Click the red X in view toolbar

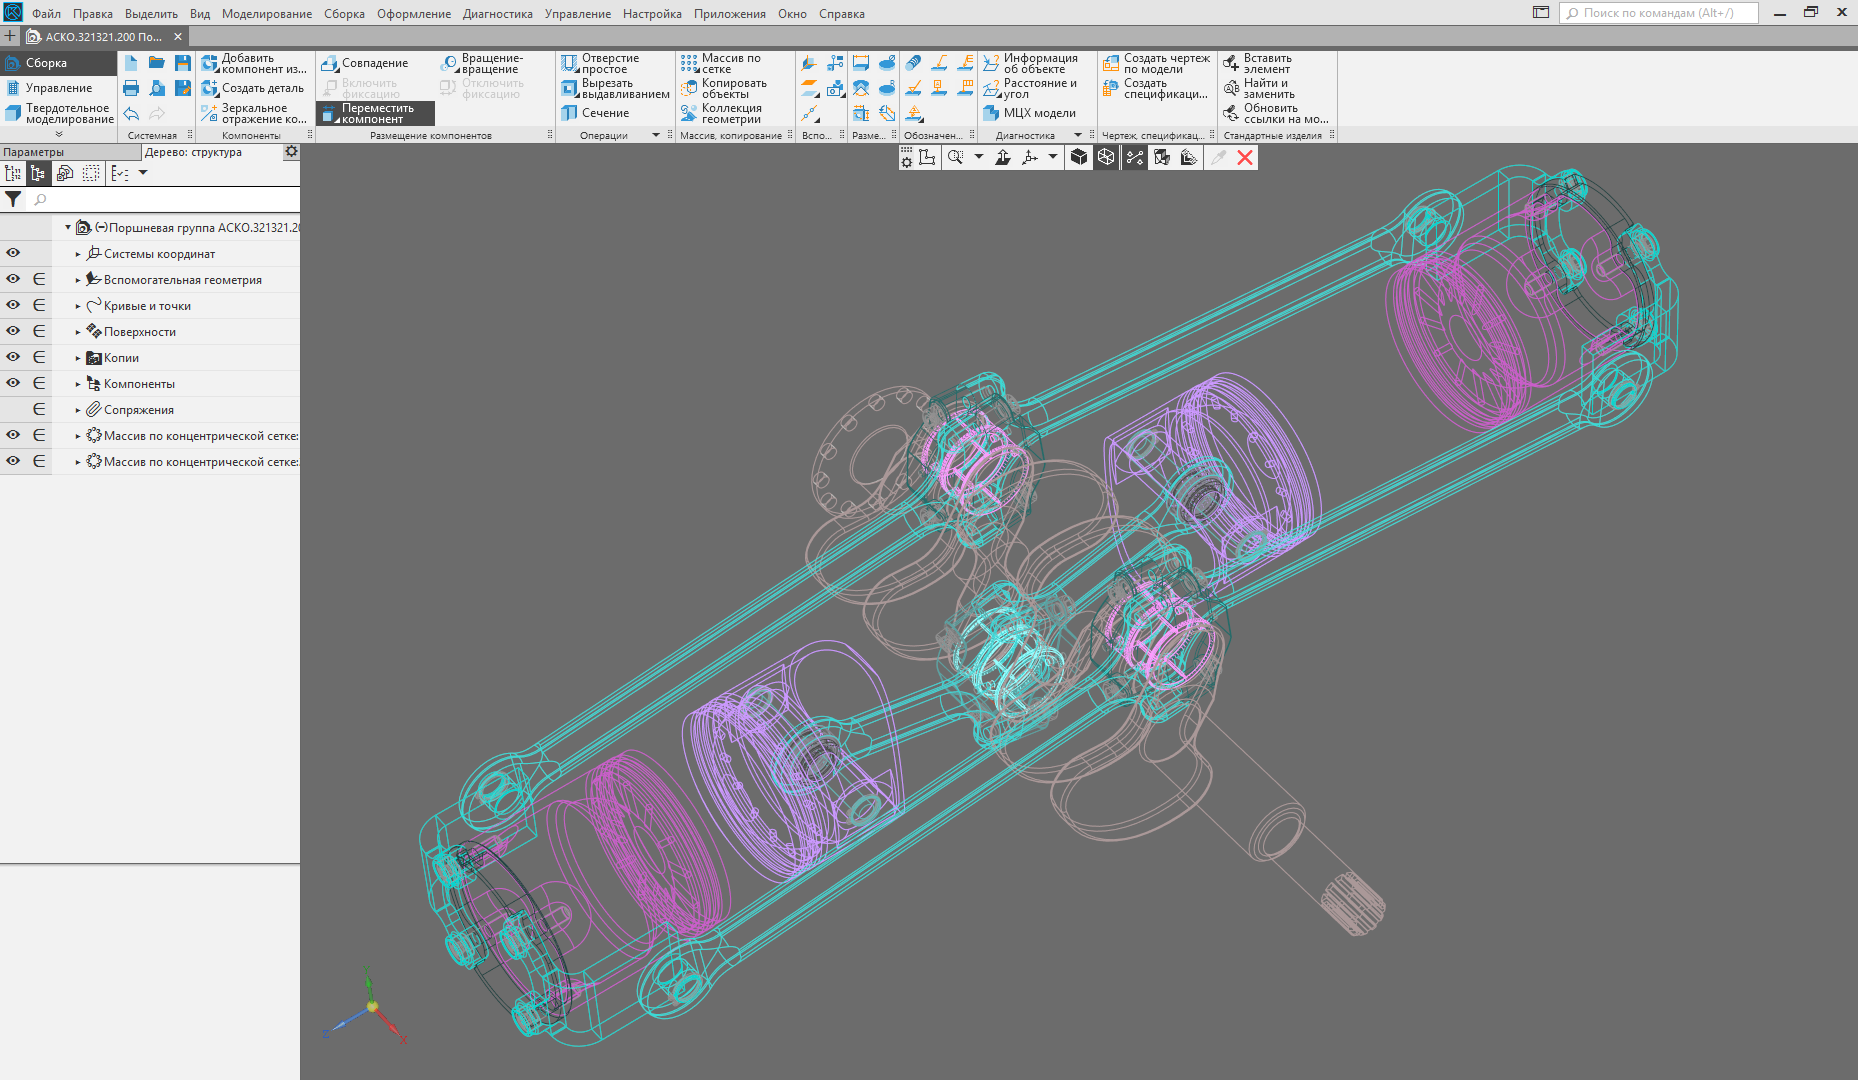pyautogui.click(x=1245, y=157)
